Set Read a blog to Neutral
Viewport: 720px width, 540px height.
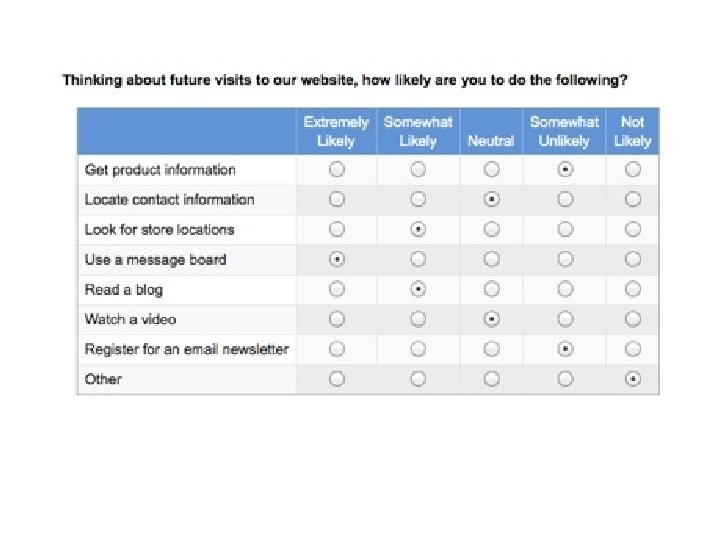tap(491, 290)
